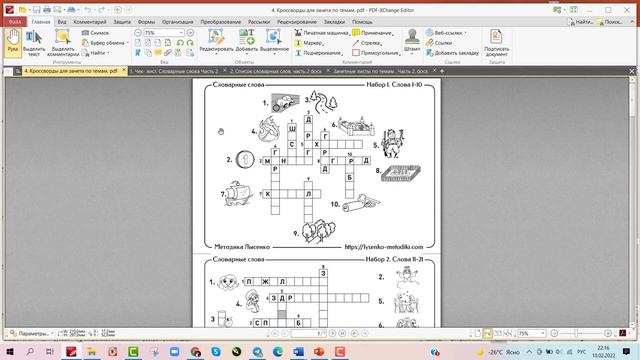
Task: Click Add Bookmark (Добавить закладку)
Action: (x=452, y=53)
